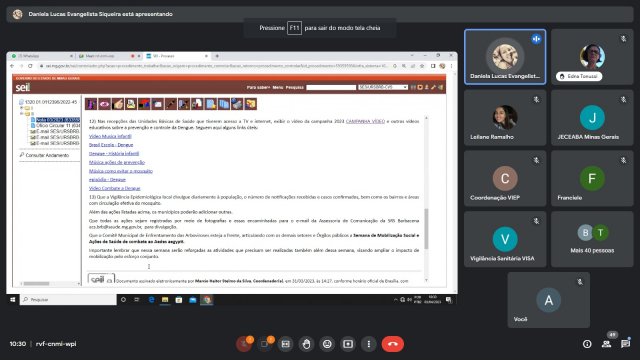Open the chat panel icon
This screenshot has width=640, height=360.
click(x=625, y=344)
